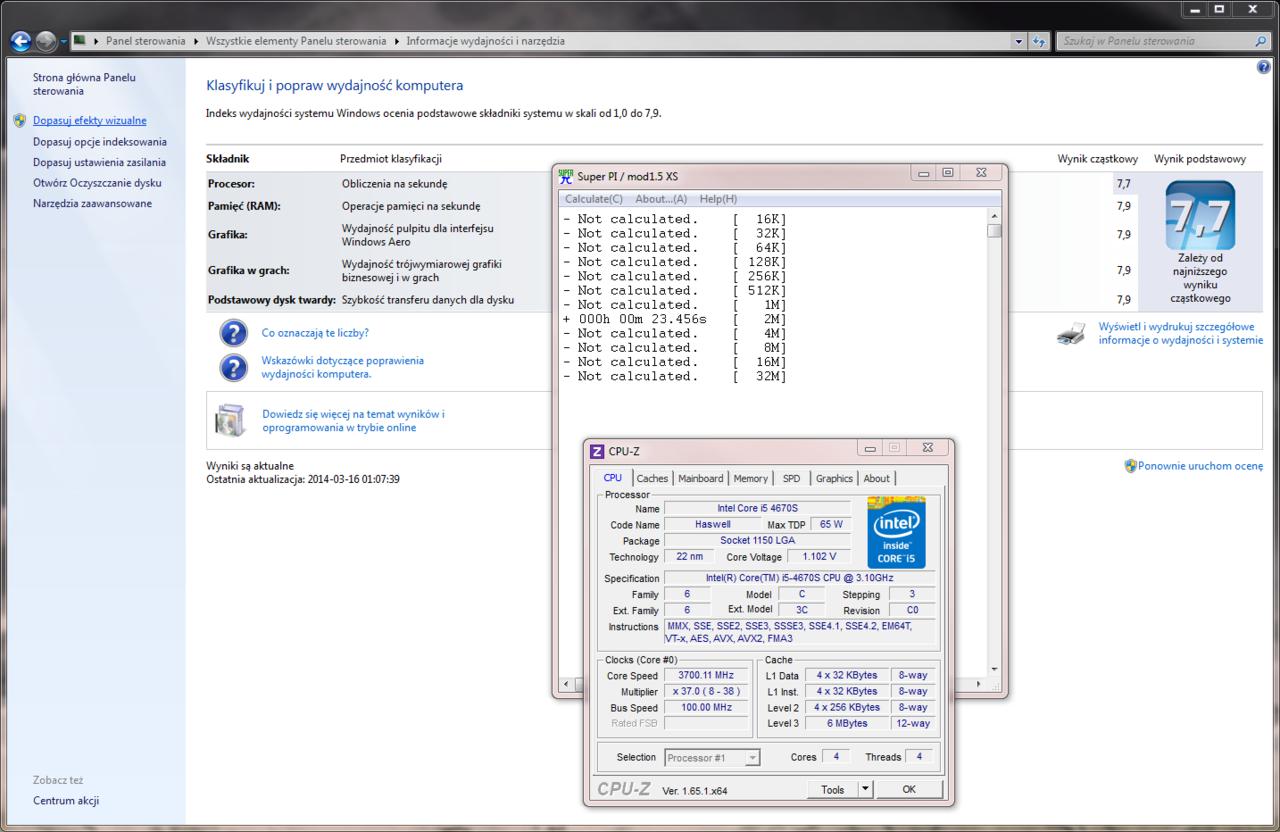Expand the Tools dropdown arrow in CPU-Z
Screen dimensions: 1280x832
click(865, 789)
